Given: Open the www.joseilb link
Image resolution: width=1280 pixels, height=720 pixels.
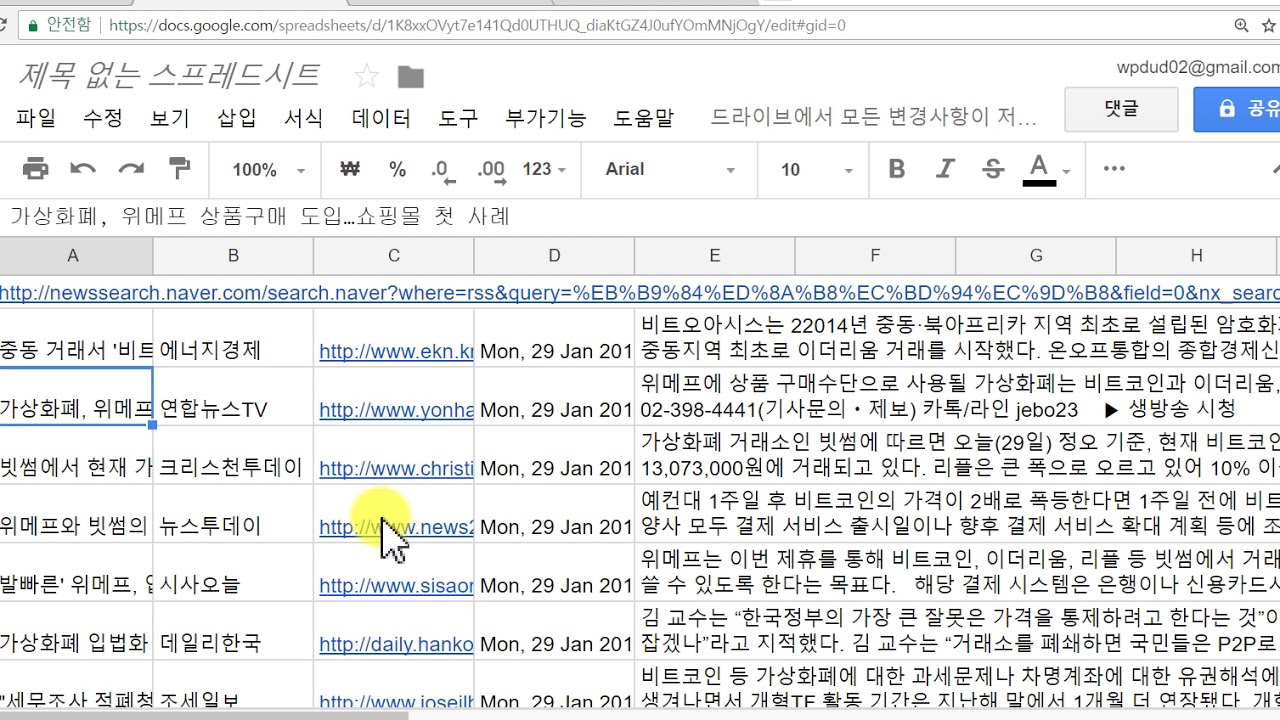Looking at the screenshot, I should [x=396, y=701].
